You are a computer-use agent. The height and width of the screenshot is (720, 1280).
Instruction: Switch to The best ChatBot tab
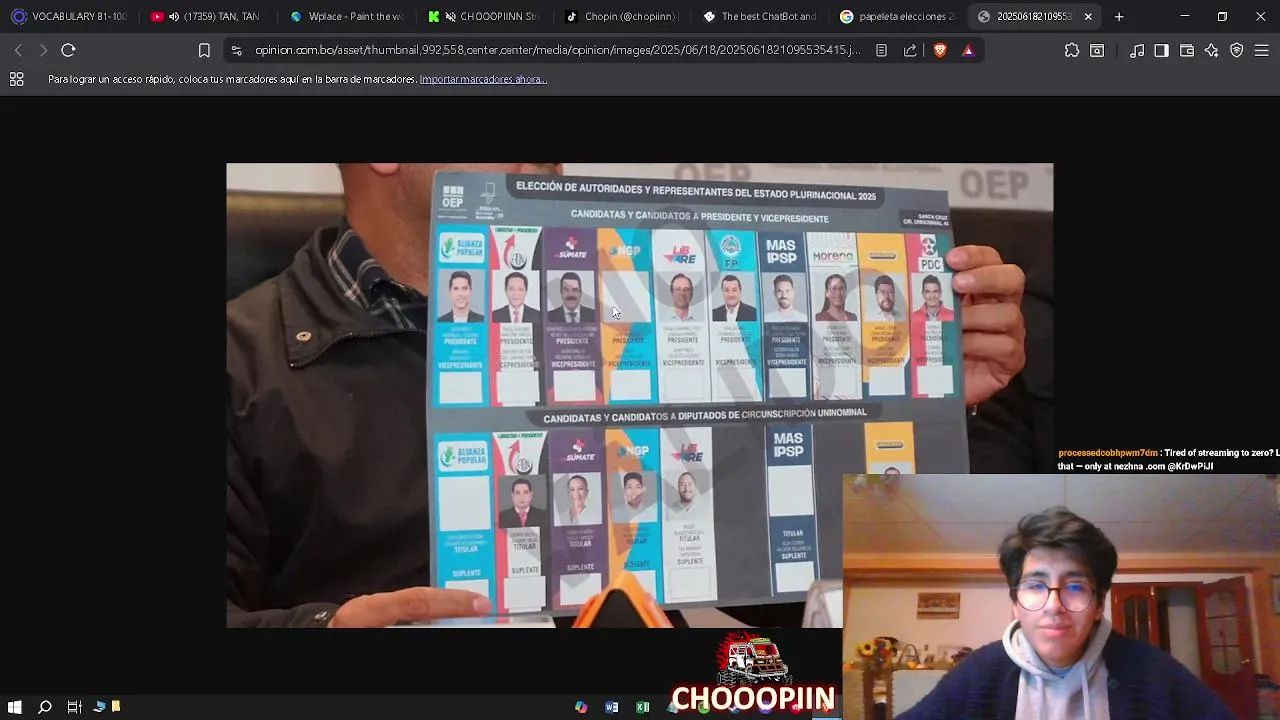click(x=760, y=16)
